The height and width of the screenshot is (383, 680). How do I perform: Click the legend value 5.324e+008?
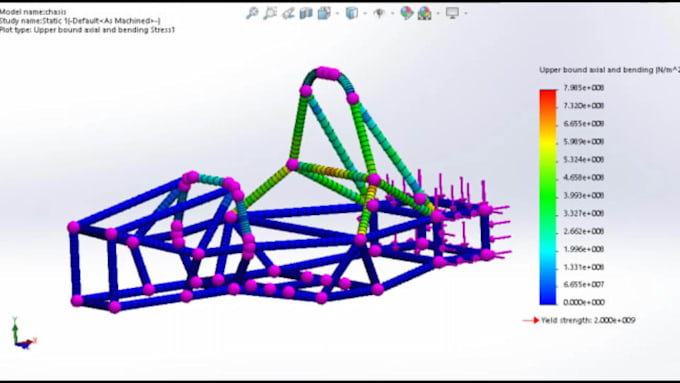tap(584, 160)
